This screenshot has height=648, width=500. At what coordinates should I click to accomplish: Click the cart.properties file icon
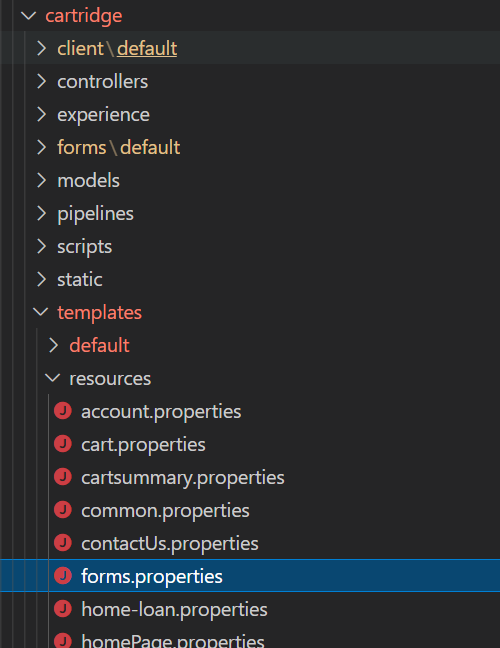(63, 444)
